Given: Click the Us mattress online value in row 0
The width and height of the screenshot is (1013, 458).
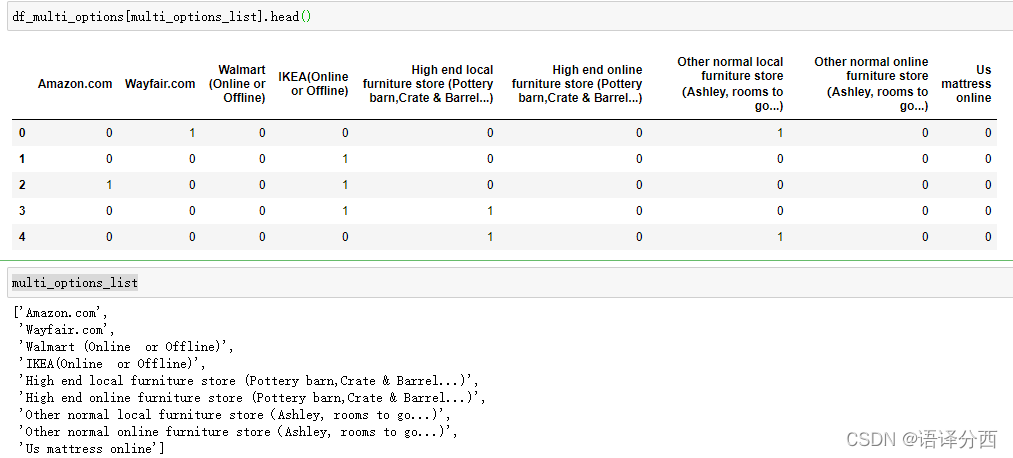Looking at the screenshot, I should click(x=988, y=133).
